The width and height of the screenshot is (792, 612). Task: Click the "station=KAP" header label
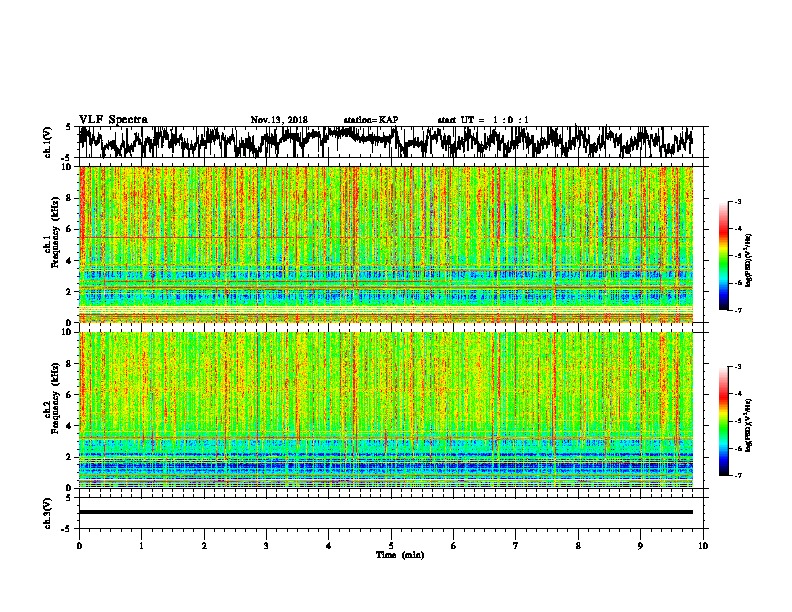coord(371,120)
